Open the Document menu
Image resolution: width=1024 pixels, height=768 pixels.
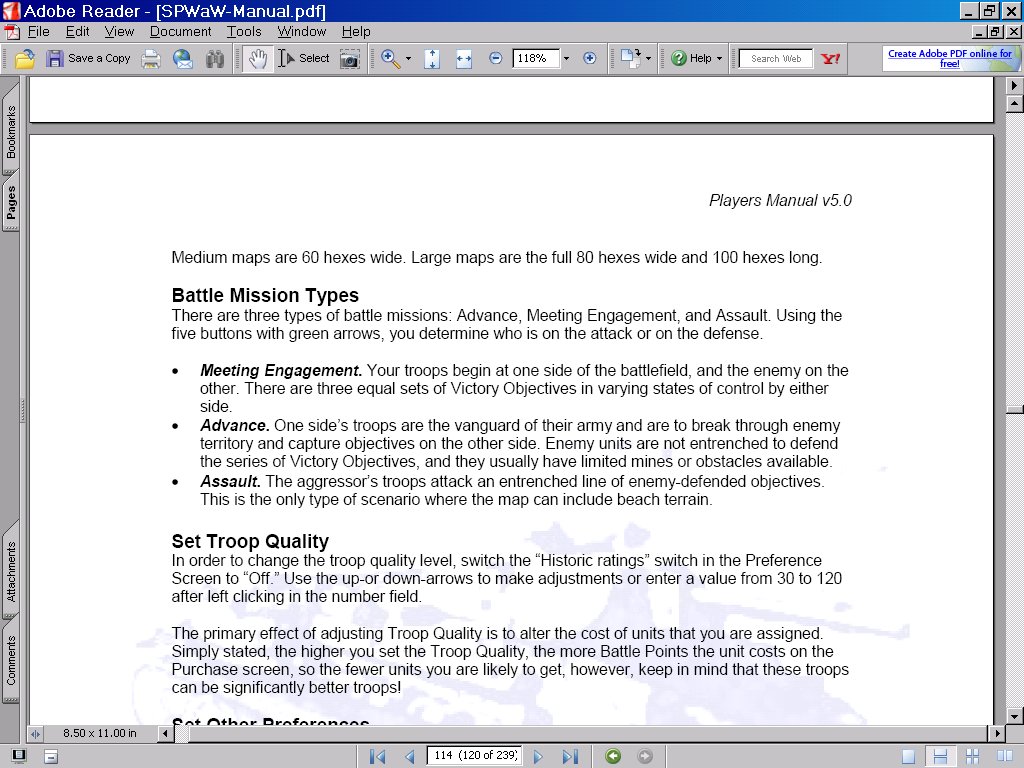point(180,31)
